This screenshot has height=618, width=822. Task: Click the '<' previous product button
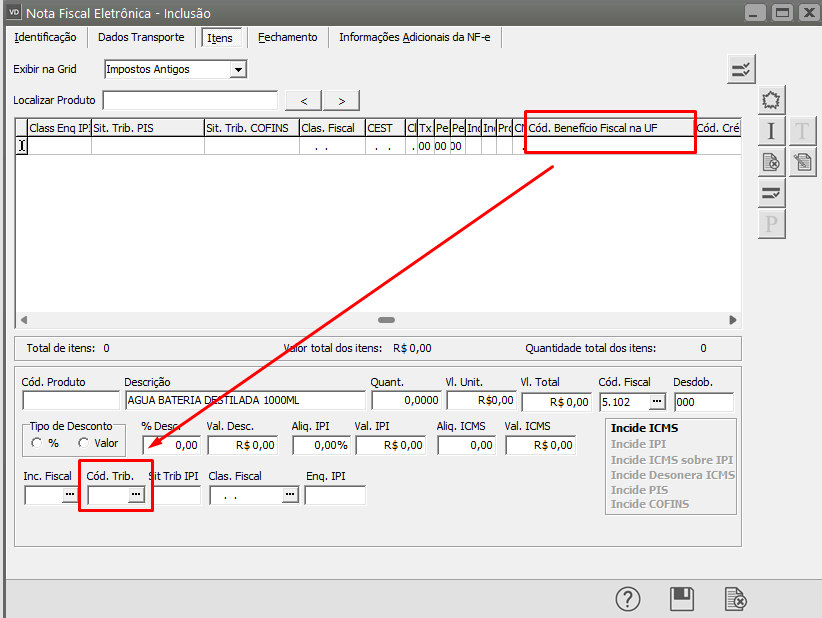(x=303, y=100)
